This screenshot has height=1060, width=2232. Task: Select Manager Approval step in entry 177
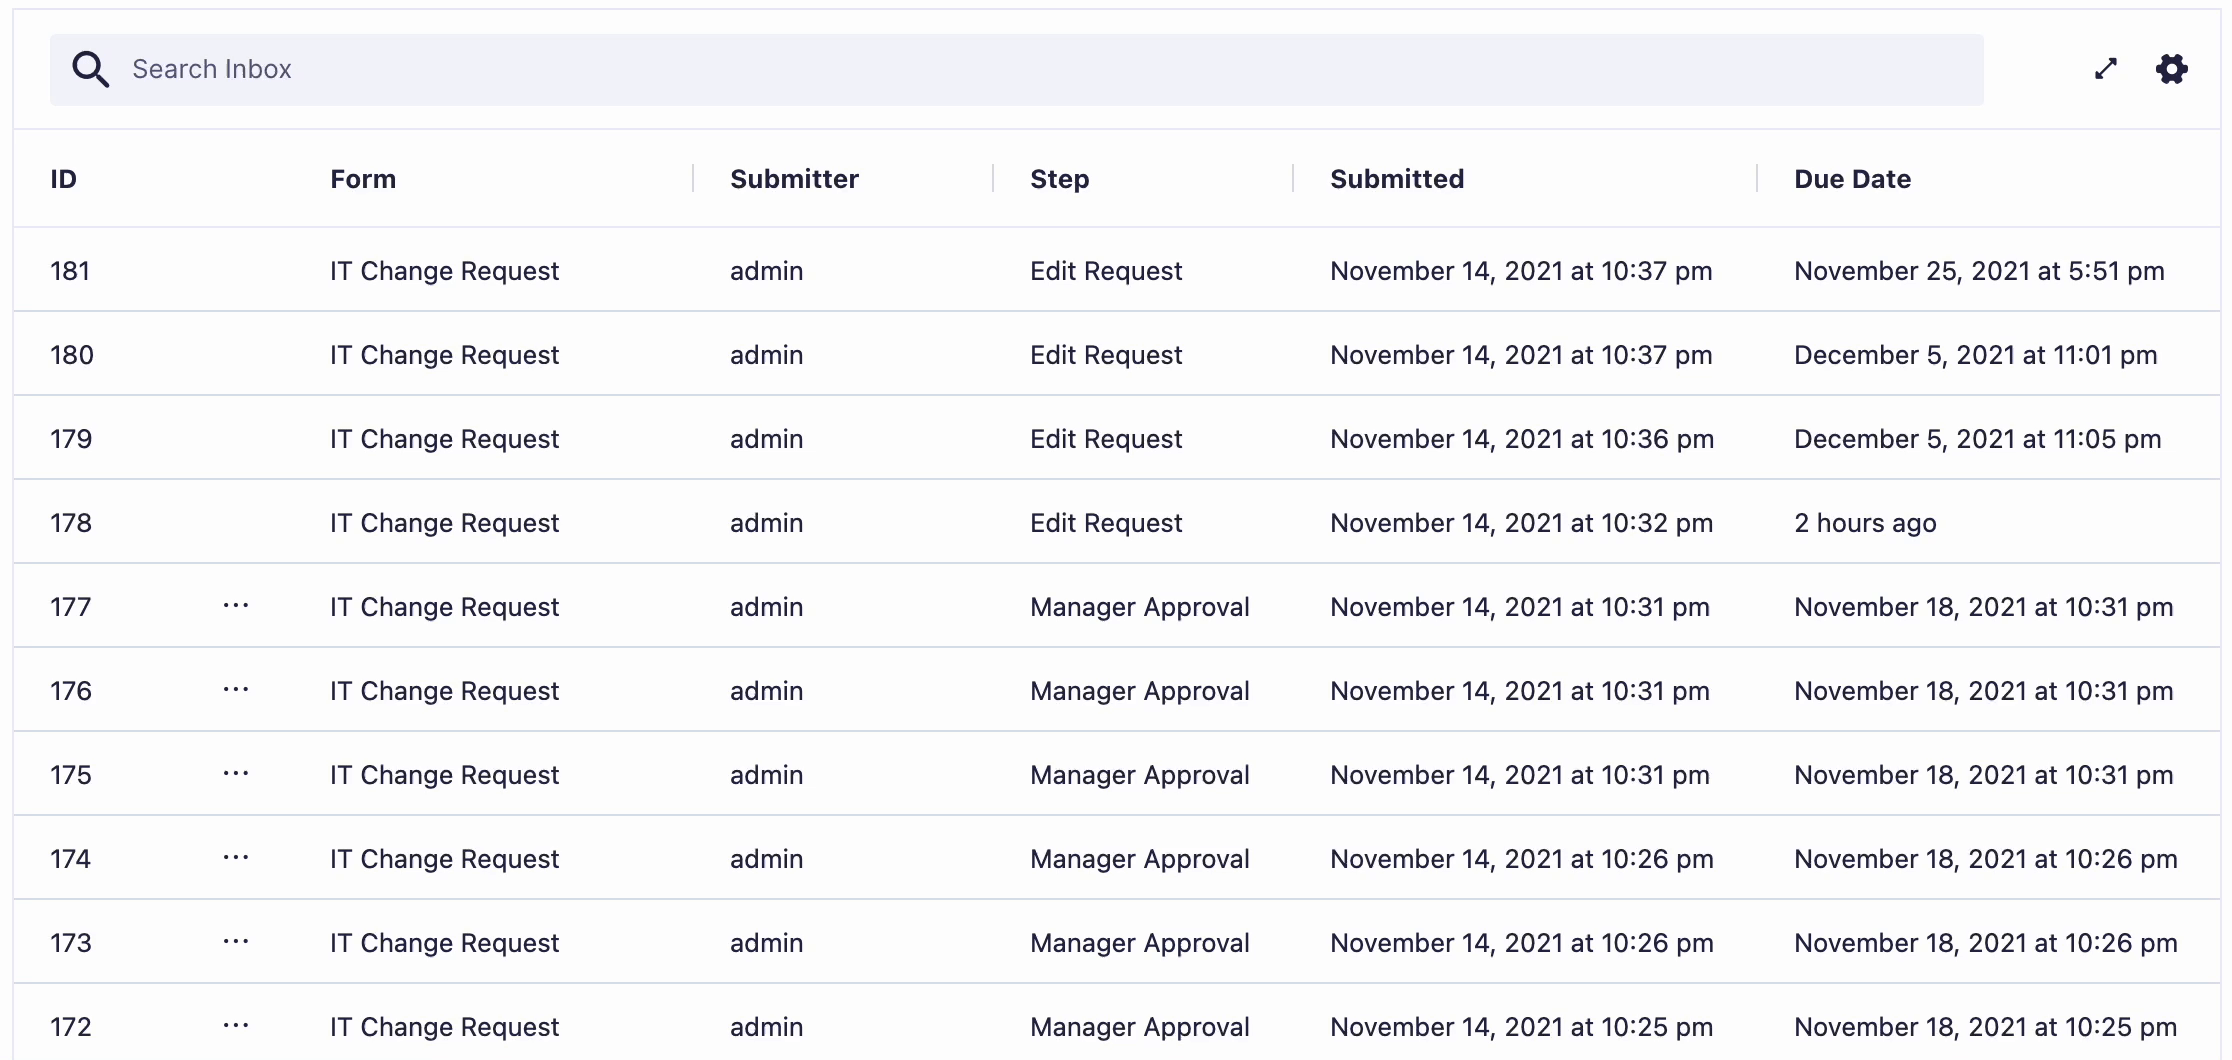(x=1139, y=607)
